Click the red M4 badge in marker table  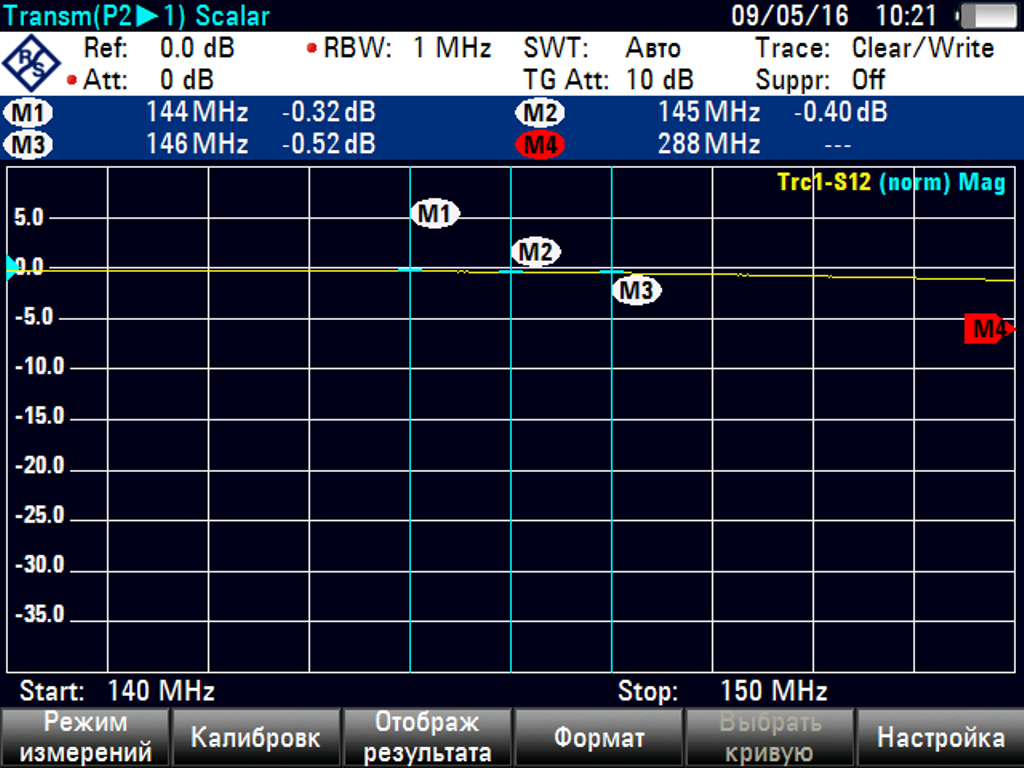click(x=540, y=145)
